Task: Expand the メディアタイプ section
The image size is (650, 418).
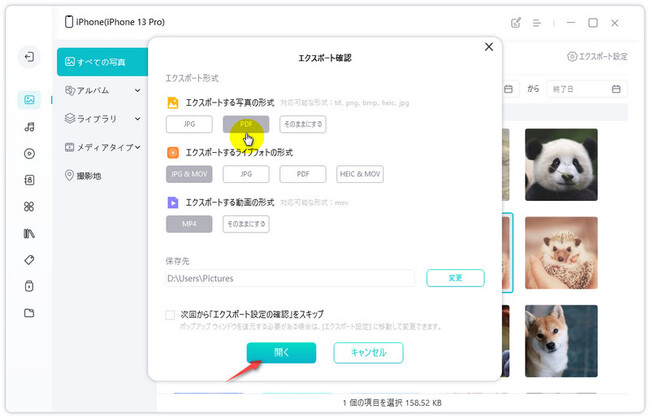Action: click(102, 147)
